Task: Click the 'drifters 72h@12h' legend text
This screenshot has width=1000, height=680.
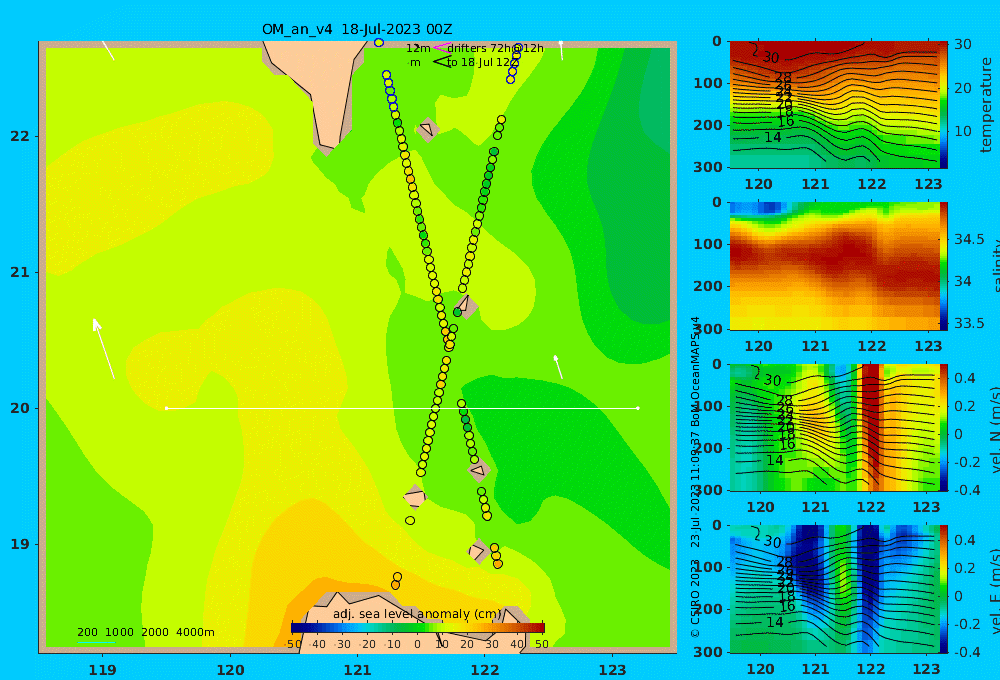Action: pyautogui.click(x=496, y=48)
